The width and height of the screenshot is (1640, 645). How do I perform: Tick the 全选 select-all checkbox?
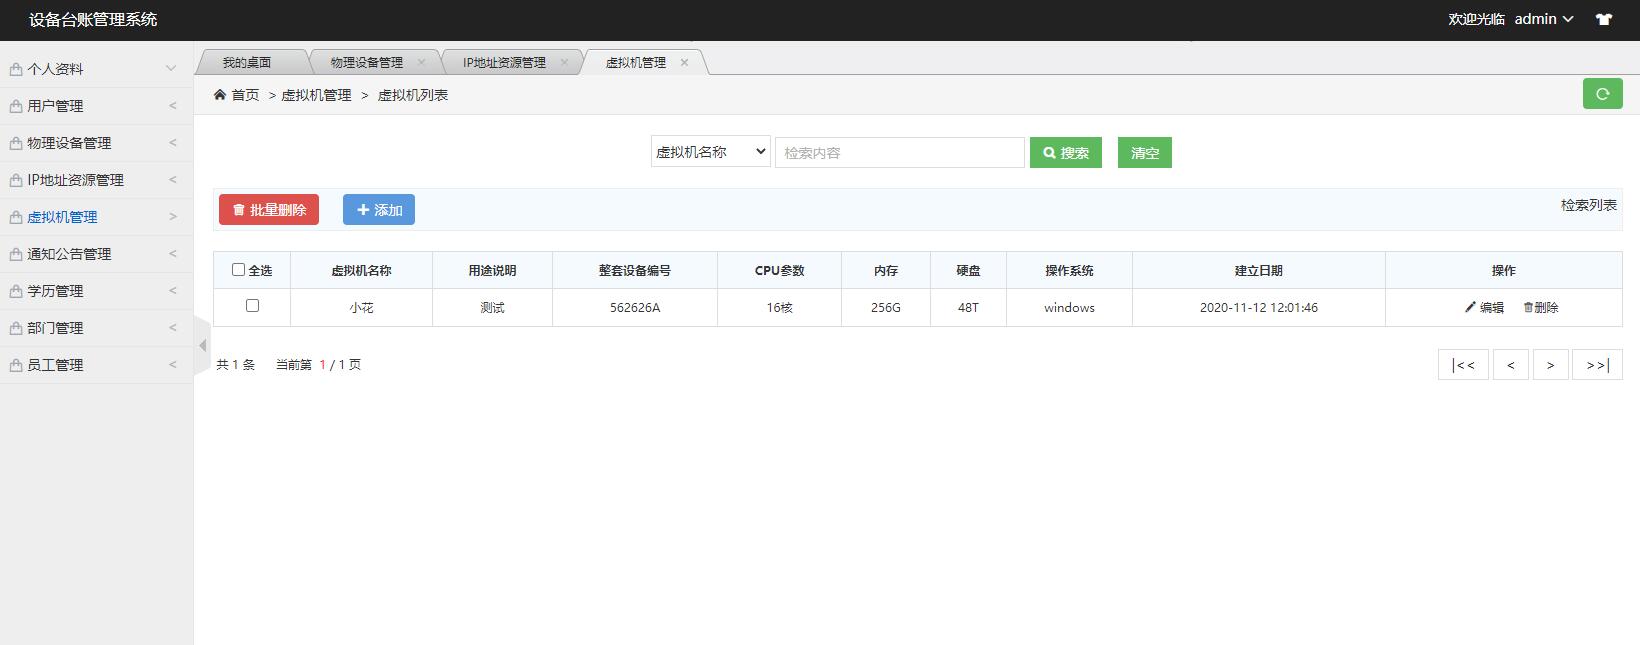point(238,270)
